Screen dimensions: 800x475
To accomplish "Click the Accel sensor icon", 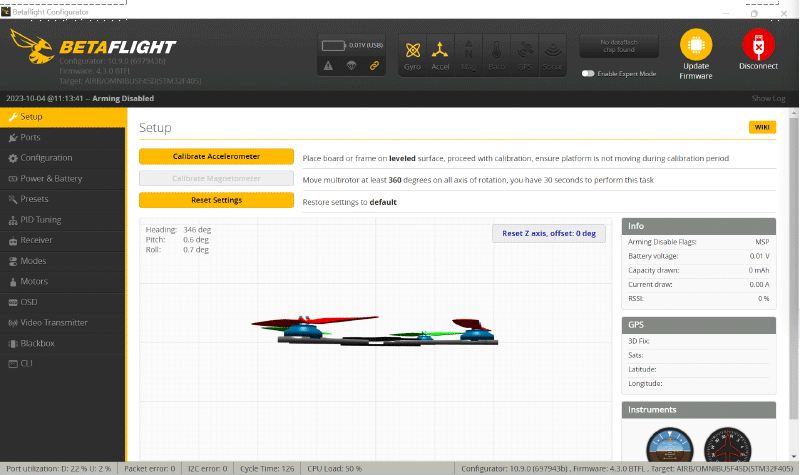I will click(x=440, y=52).
